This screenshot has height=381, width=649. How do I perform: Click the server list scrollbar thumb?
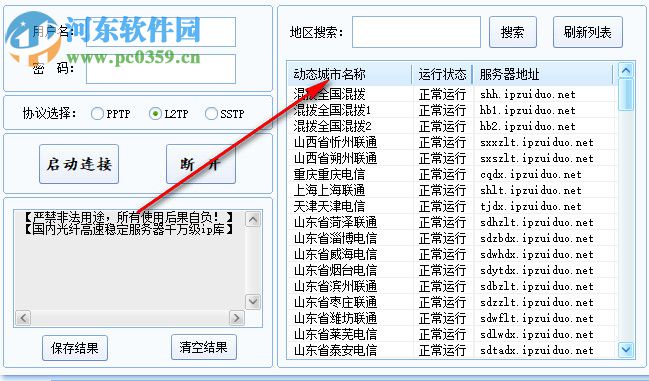[x=626, y=95]
